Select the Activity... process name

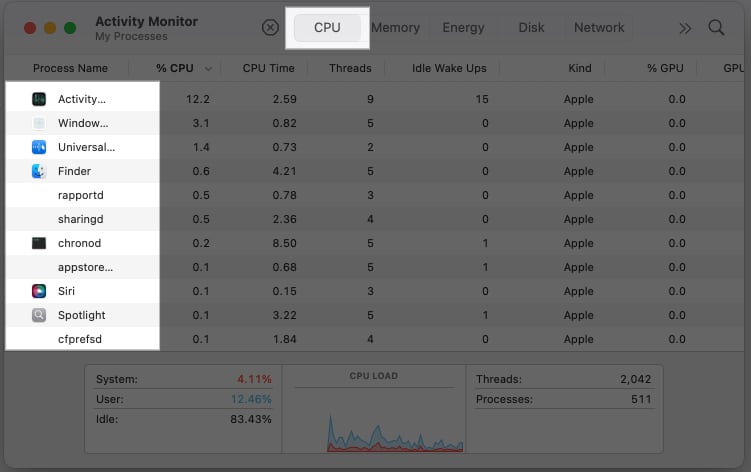pyautogui.click(x=82, y=99)
